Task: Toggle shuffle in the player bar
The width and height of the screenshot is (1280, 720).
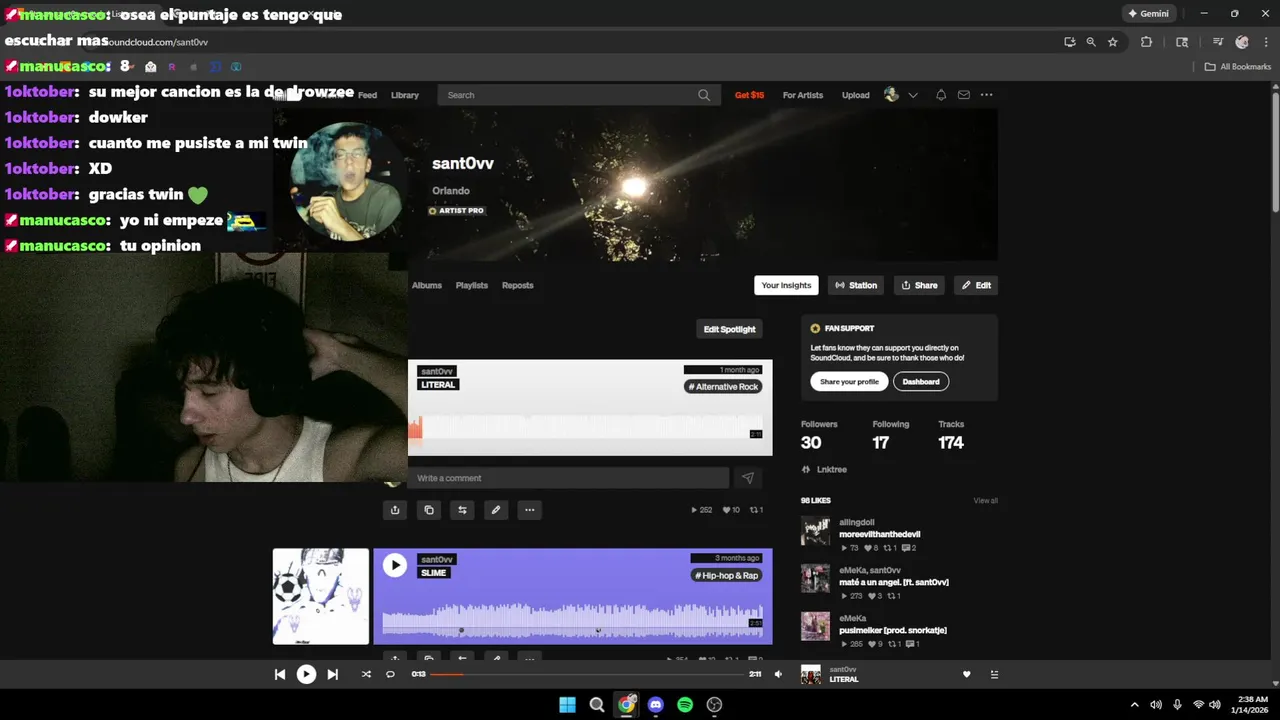Action: coord(366,674)
